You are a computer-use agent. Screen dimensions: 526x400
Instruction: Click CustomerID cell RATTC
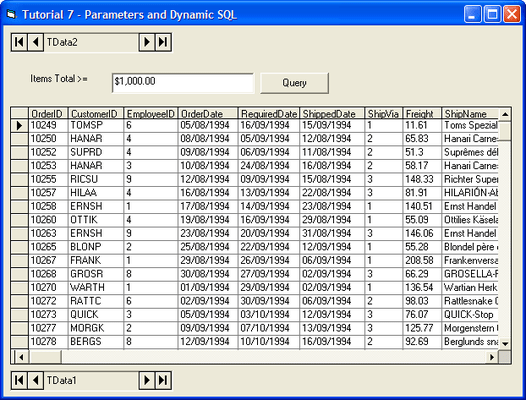pyautogui.click(x=96, y=301)
